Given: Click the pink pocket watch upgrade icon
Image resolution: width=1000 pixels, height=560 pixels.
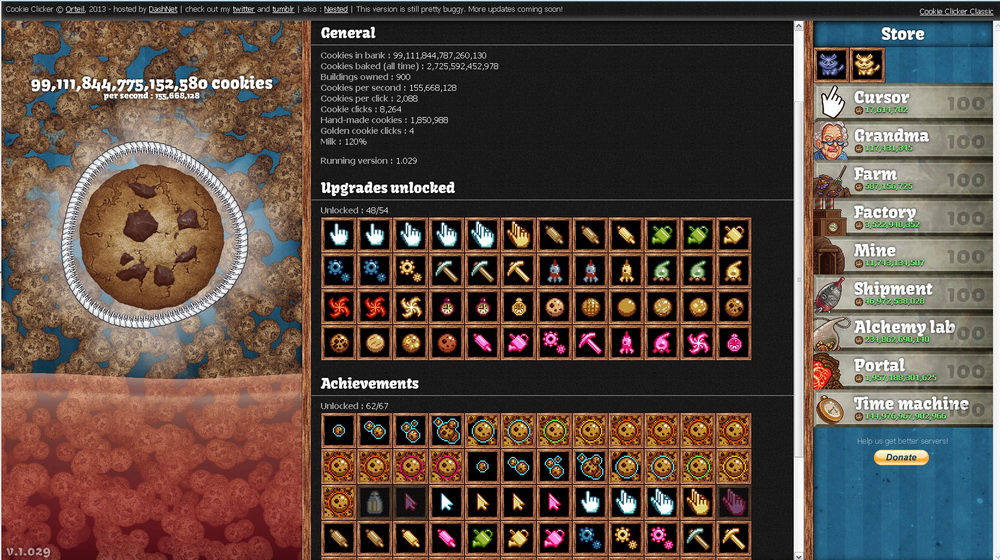Looking at the screenshot, I should (x=732, y=343).
